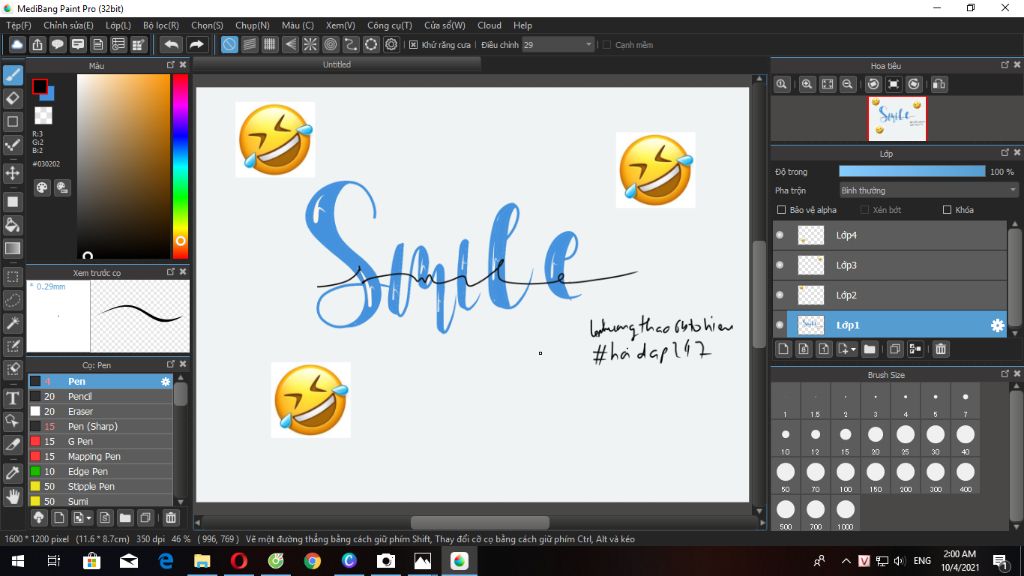This screenshot has height=576, width=1024.
Task: Enable circle snap guide
Action: pyautogui.click(x=330, y=44)
